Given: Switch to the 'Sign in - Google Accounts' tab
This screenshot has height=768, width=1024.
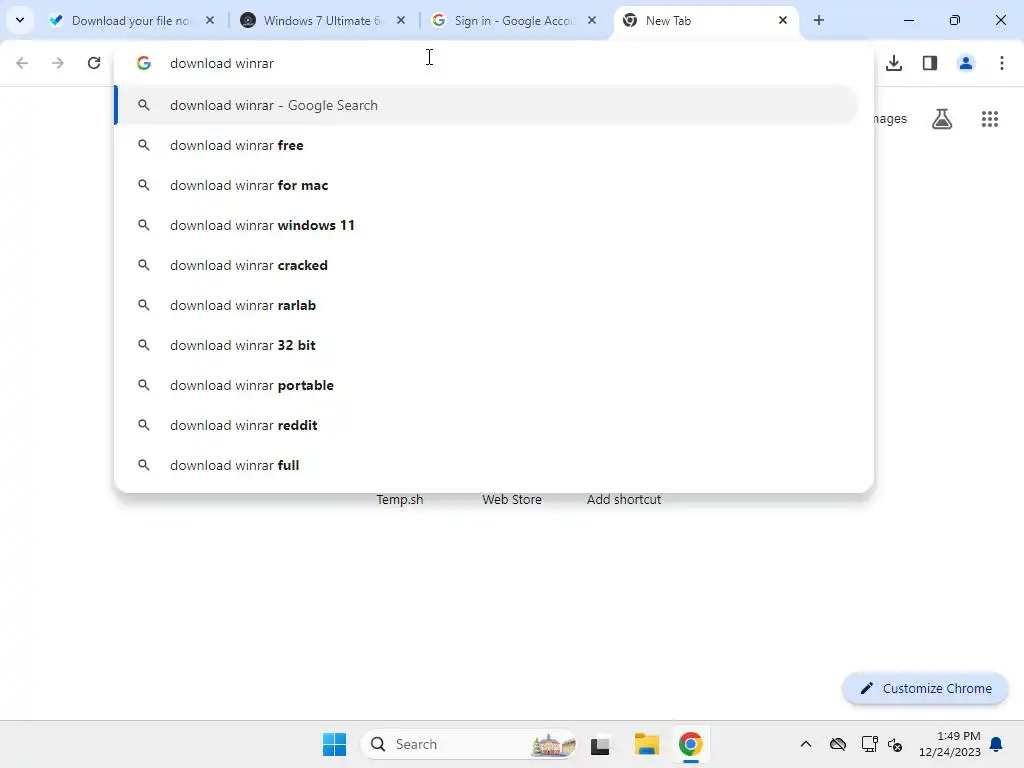Looking at the screenshot, I should 513,21.
